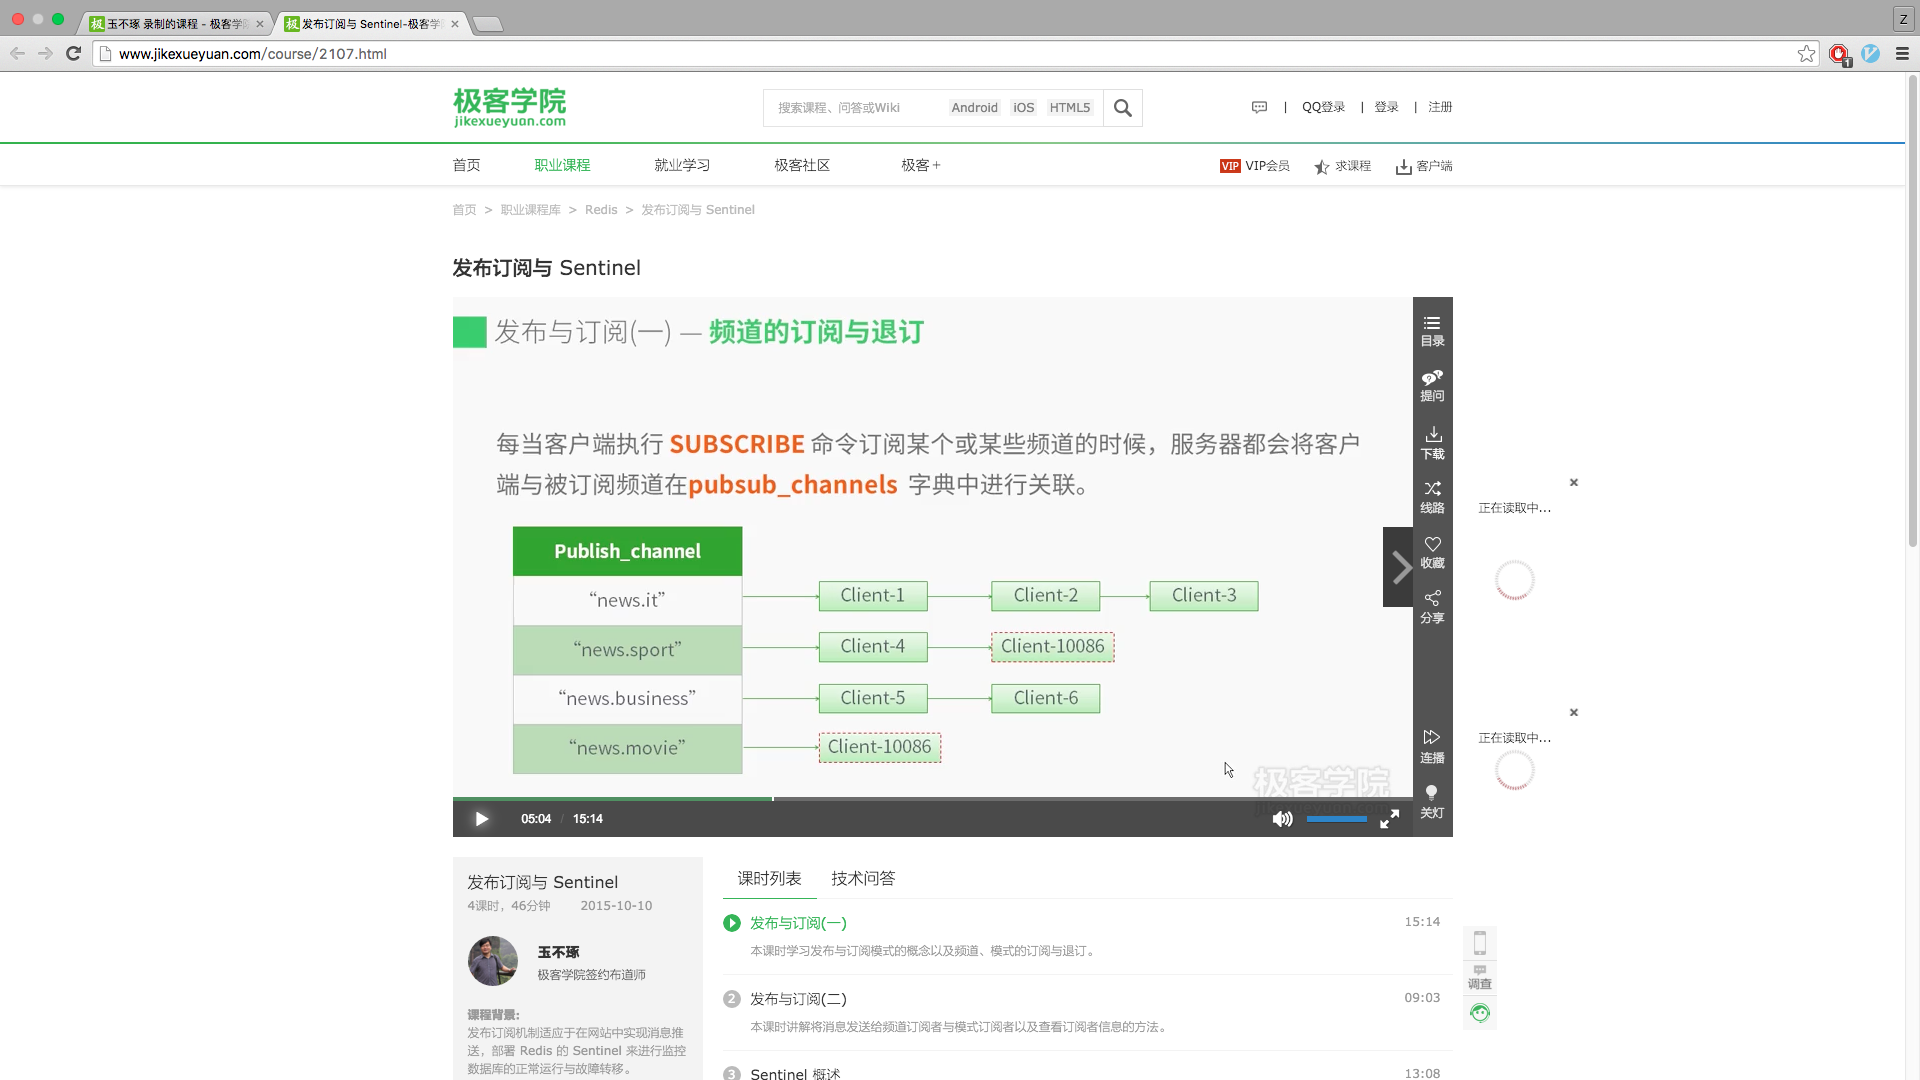Expand the 极客+ navigation menu
The width and height of the screenshot is (1920, 1080).
920,165
